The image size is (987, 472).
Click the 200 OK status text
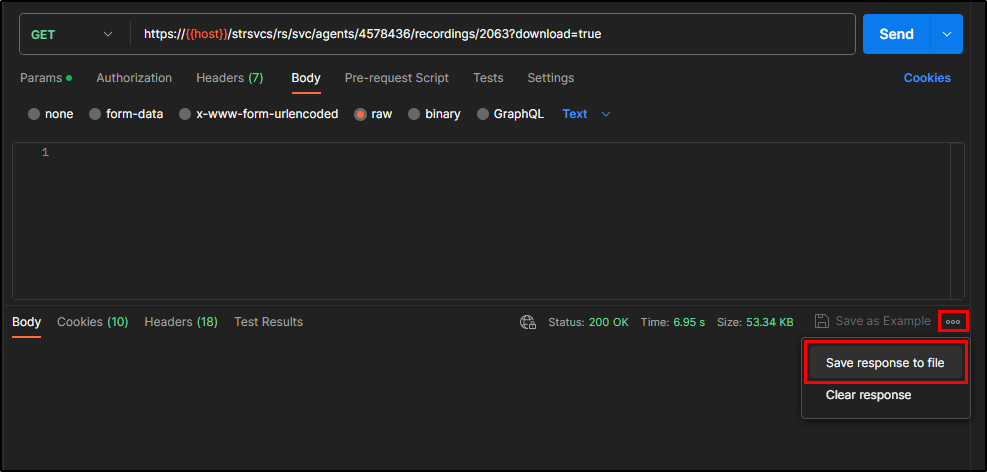point(609,322)
